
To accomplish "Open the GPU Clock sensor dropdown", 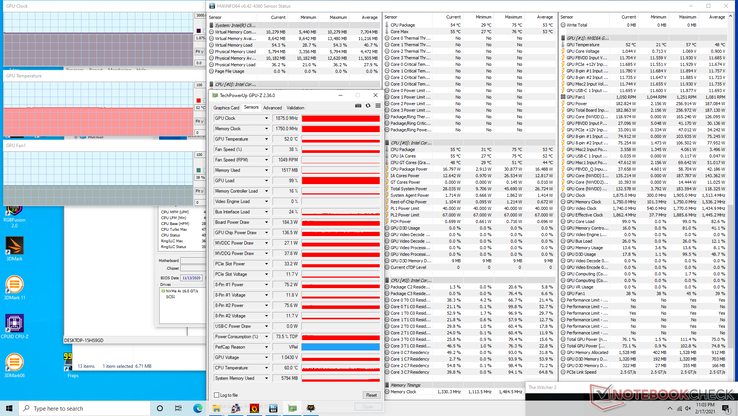I will [x=266, y=118].
